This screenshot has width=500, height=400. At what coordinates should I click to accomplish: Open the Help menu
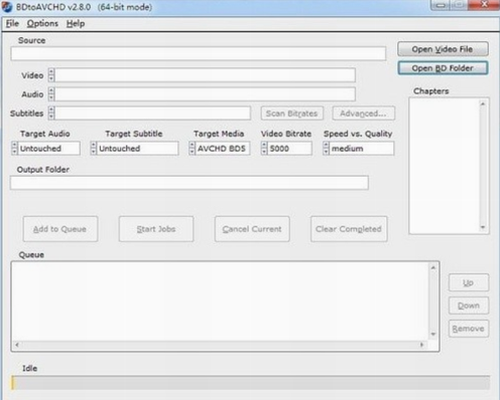coord(75,24)
